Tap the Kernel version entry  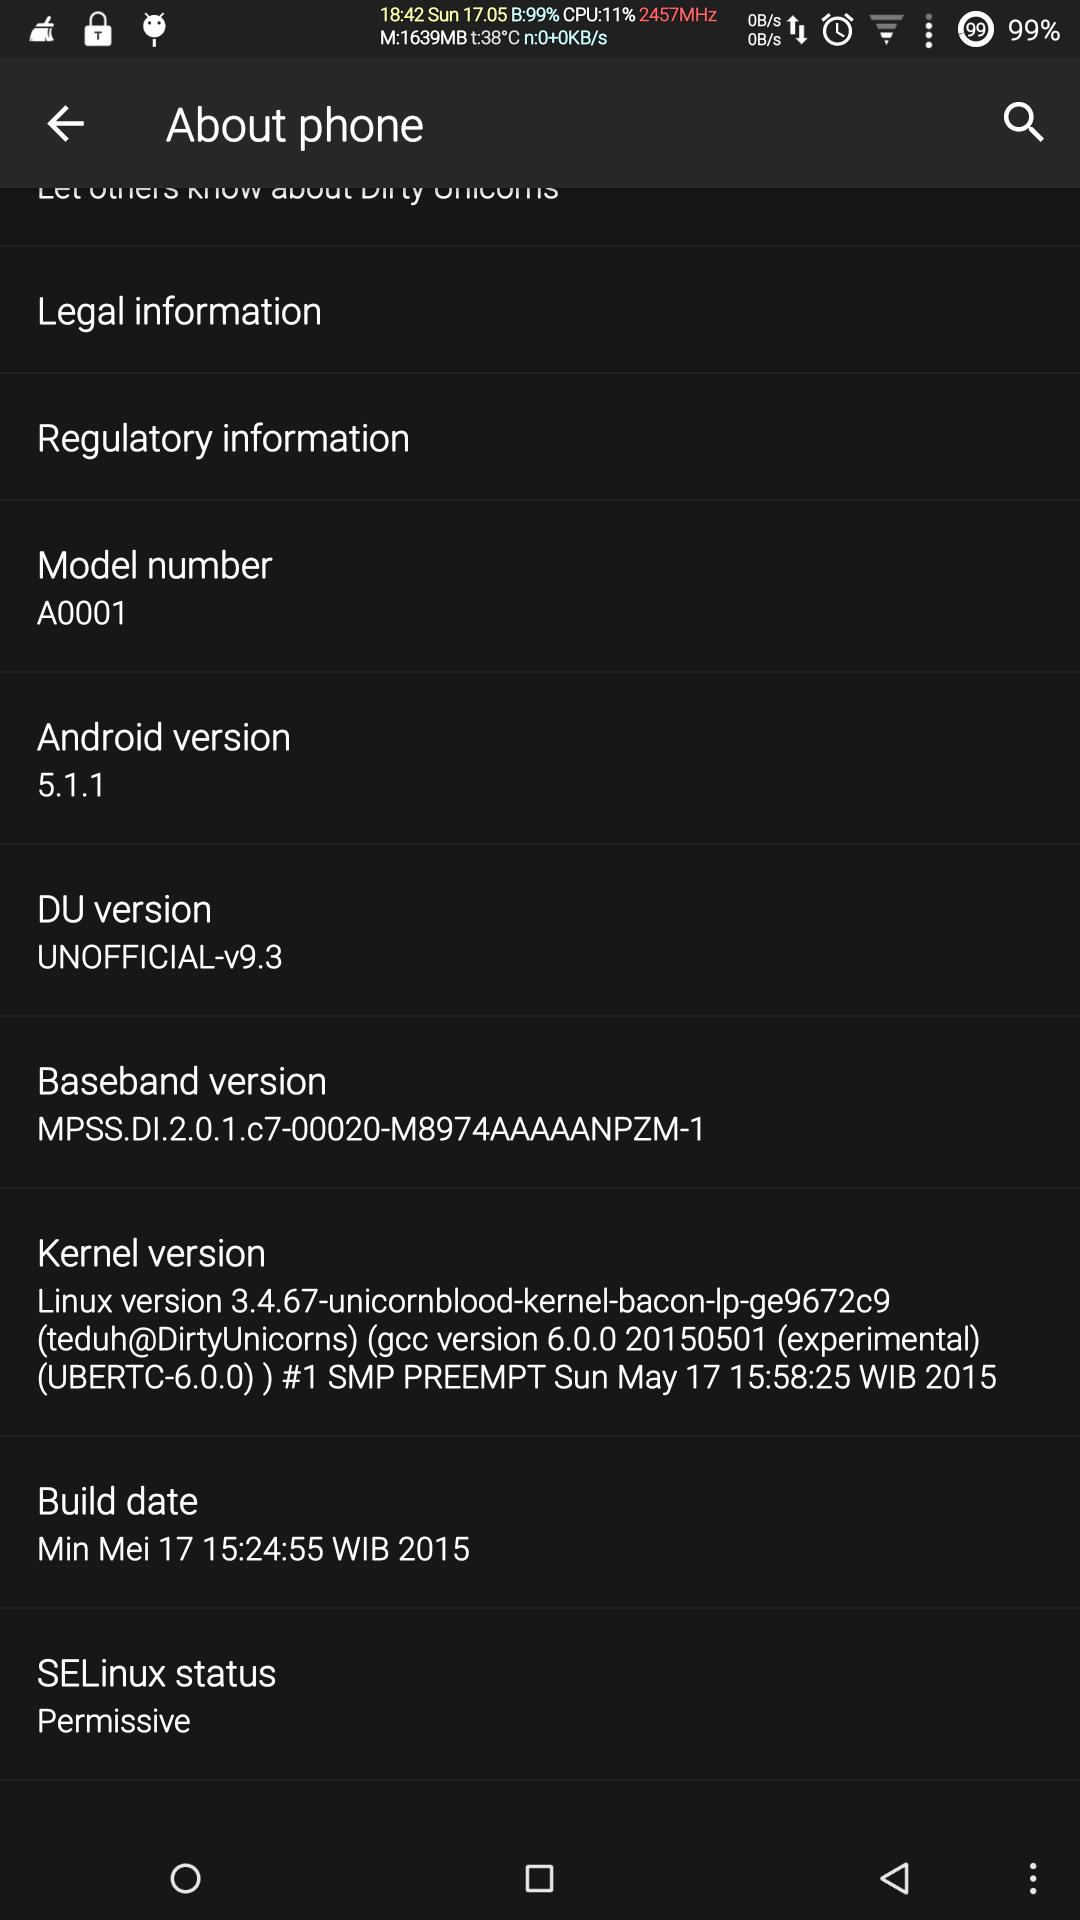click(x=540, y=1313)
